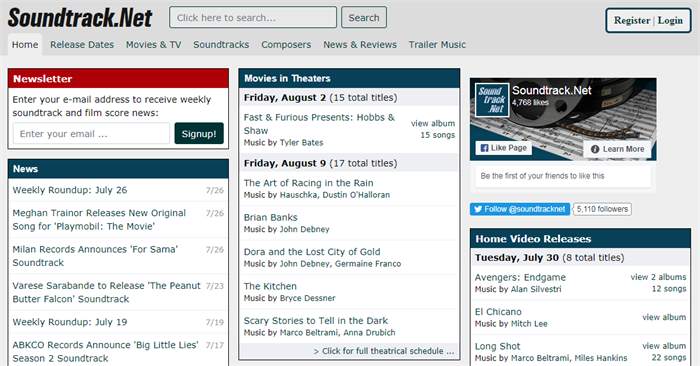This screenshot has width=700, height=366.
Task: Open the Register link
Action: tap(632, 21)
